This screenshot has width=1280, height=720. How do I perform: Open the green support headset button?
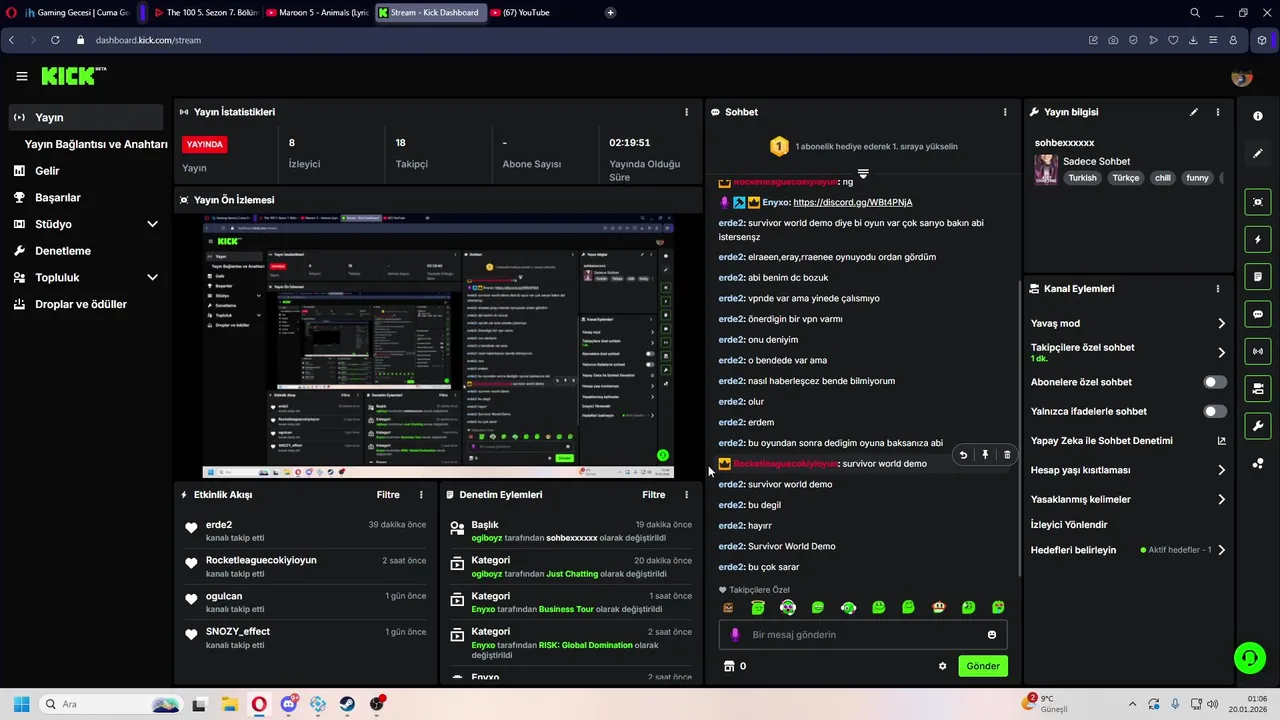[1249, 657]
